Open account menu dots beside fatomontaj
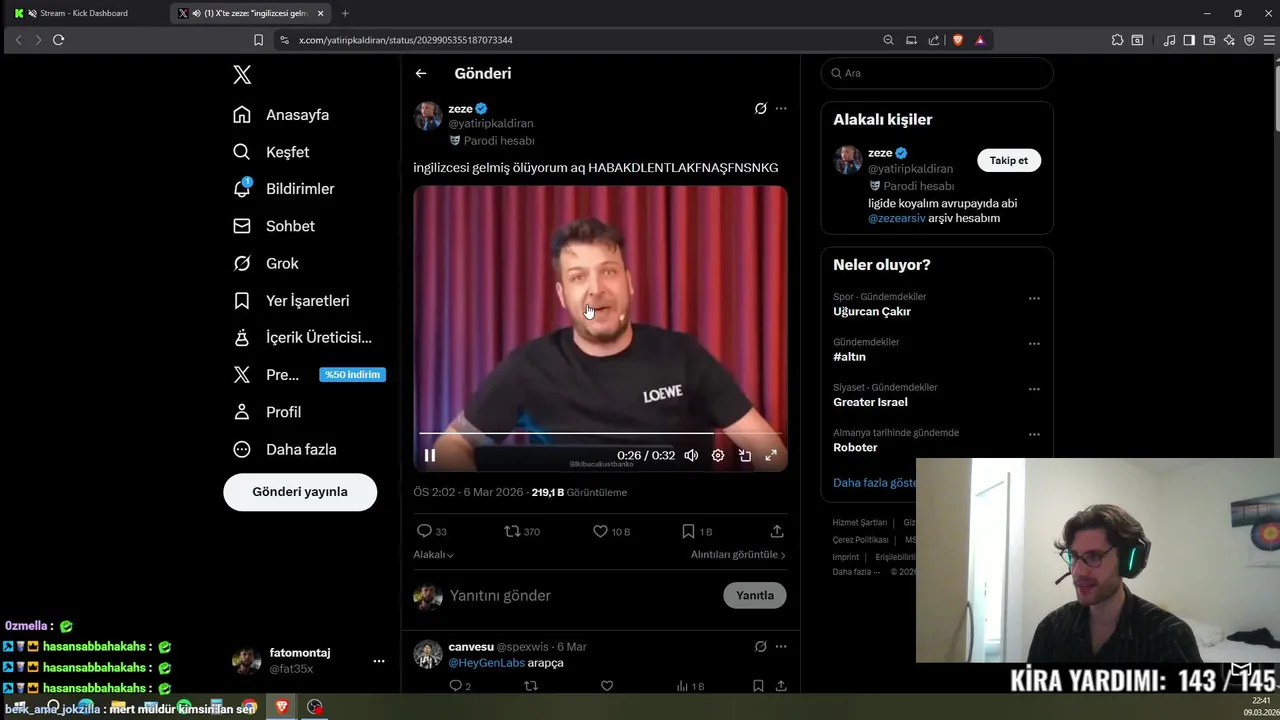 (379, 661)
